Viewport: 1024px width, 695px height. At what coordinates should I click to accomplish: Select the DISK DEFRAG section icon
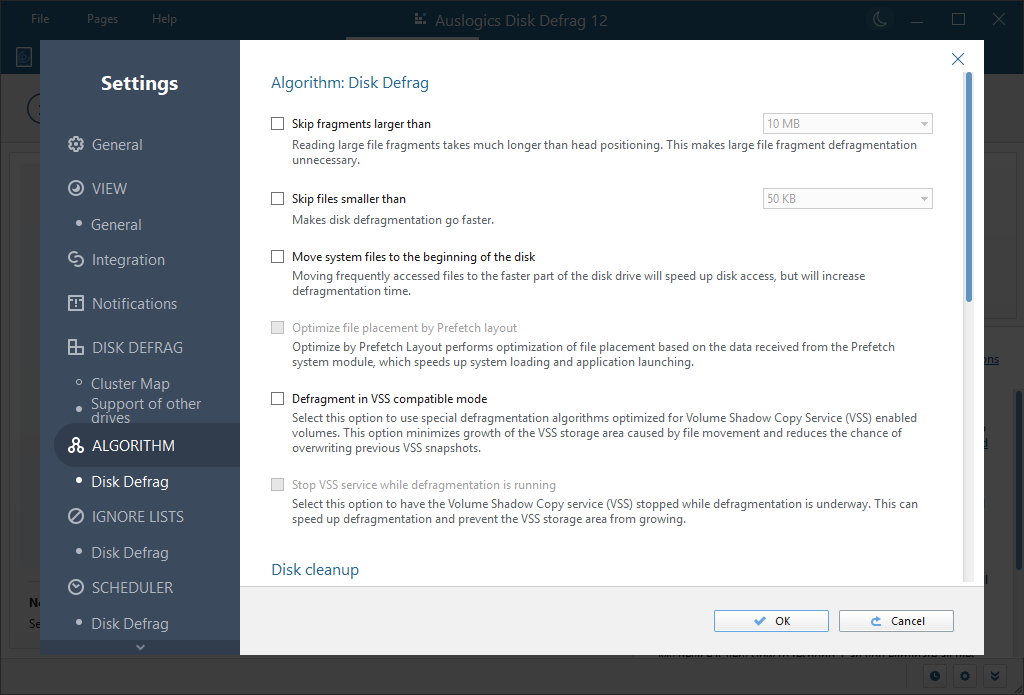[76, 348]
